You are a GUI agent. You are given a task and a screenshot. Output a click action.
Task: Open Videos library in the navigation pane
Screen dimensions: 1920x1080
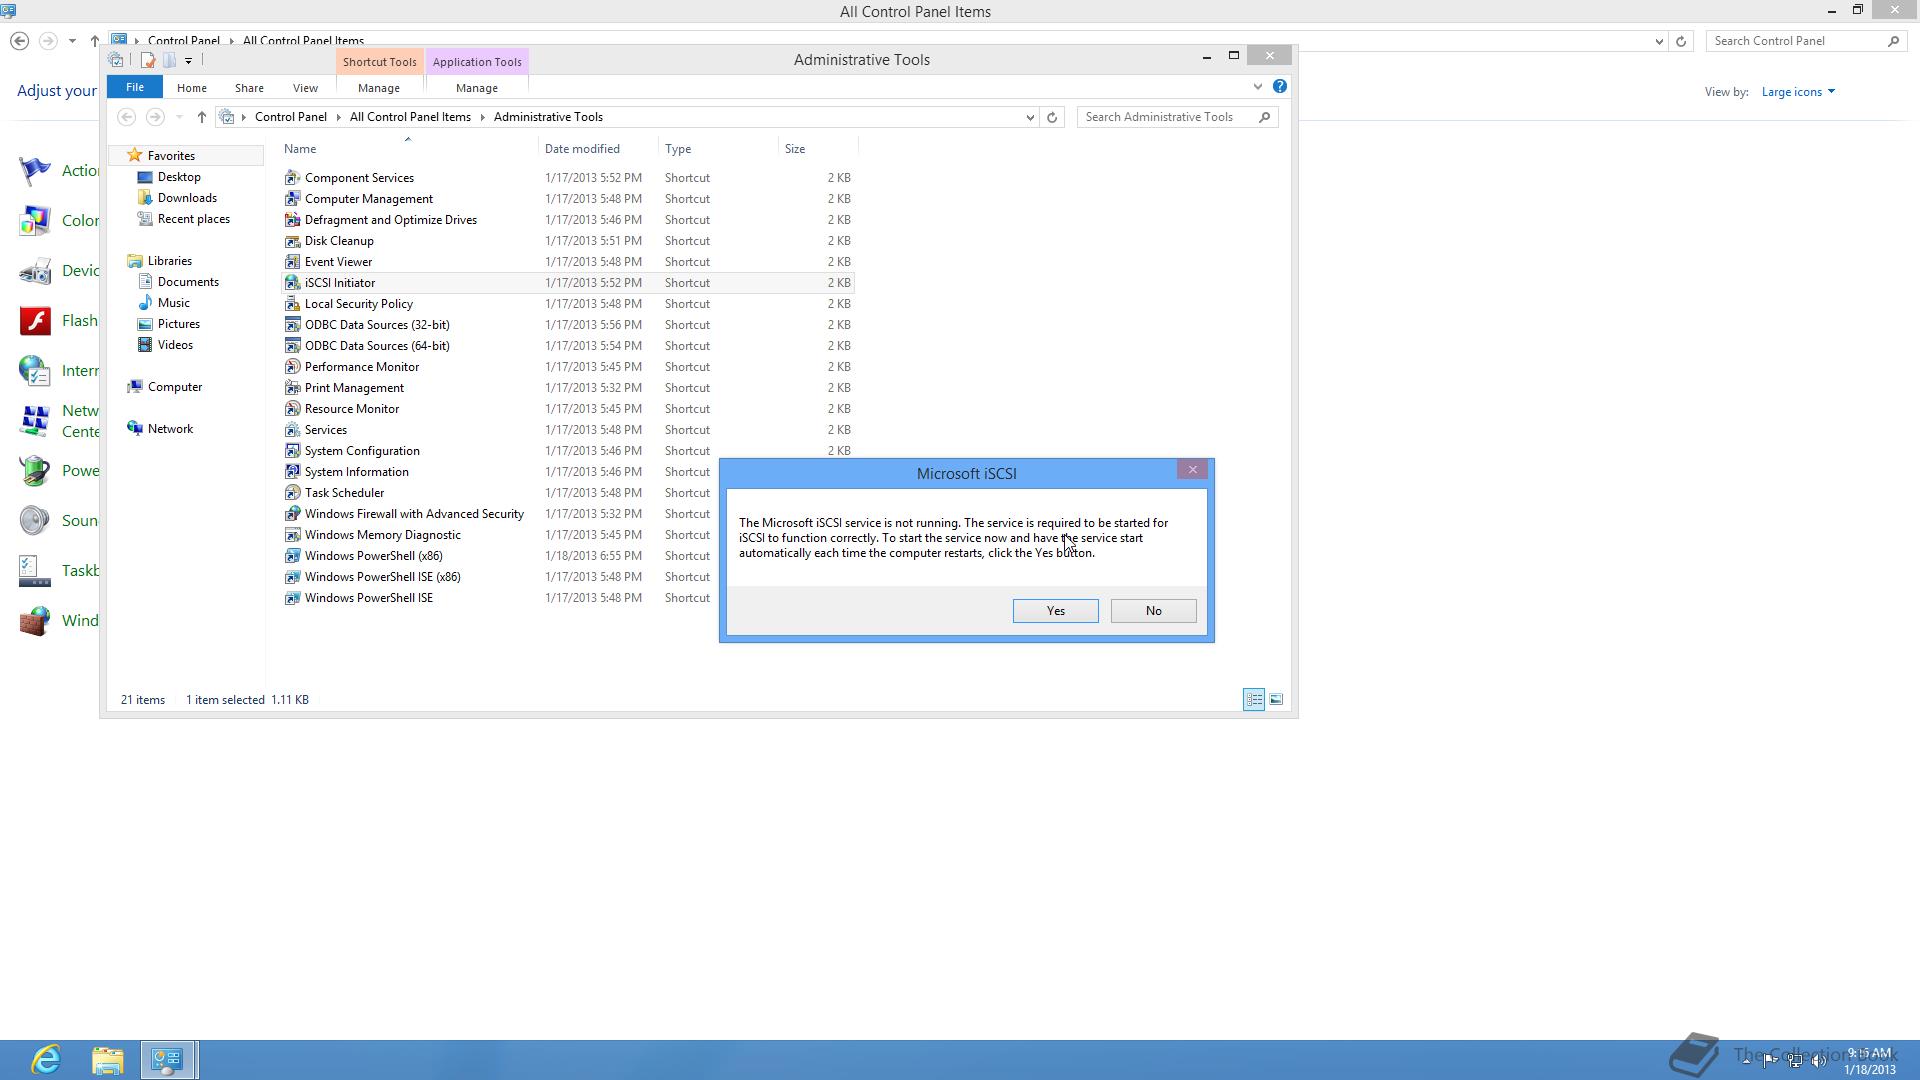[x=175, y=345]
